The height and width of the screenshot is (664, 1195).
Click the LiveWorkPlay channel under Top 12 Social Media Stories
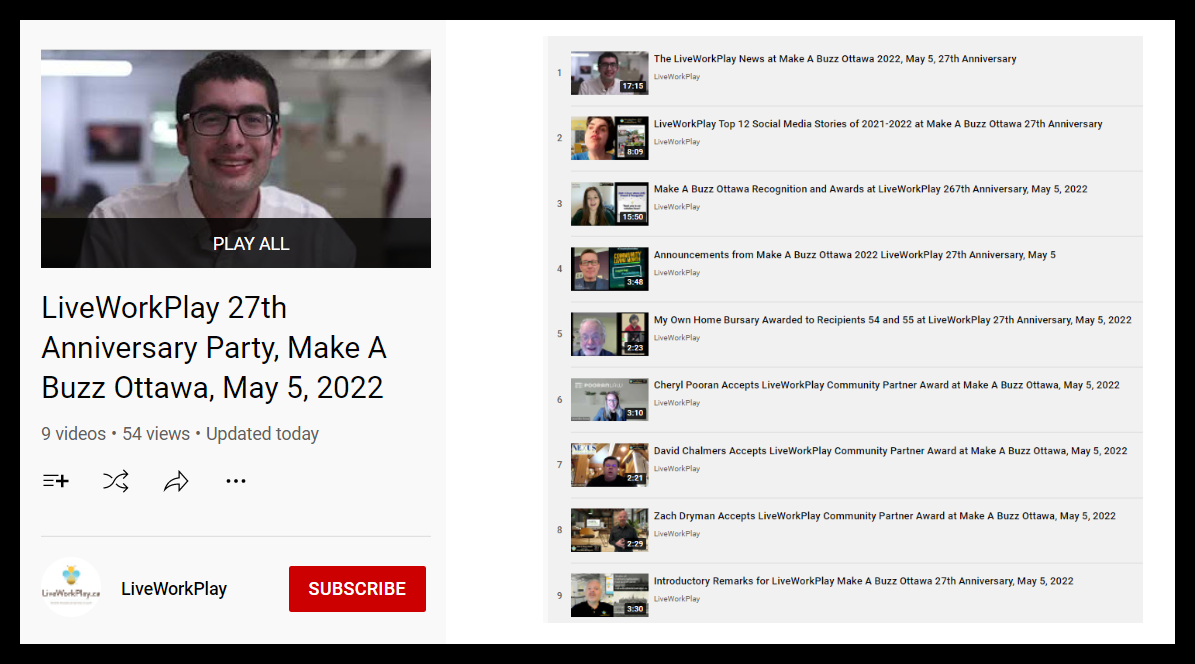677,142
